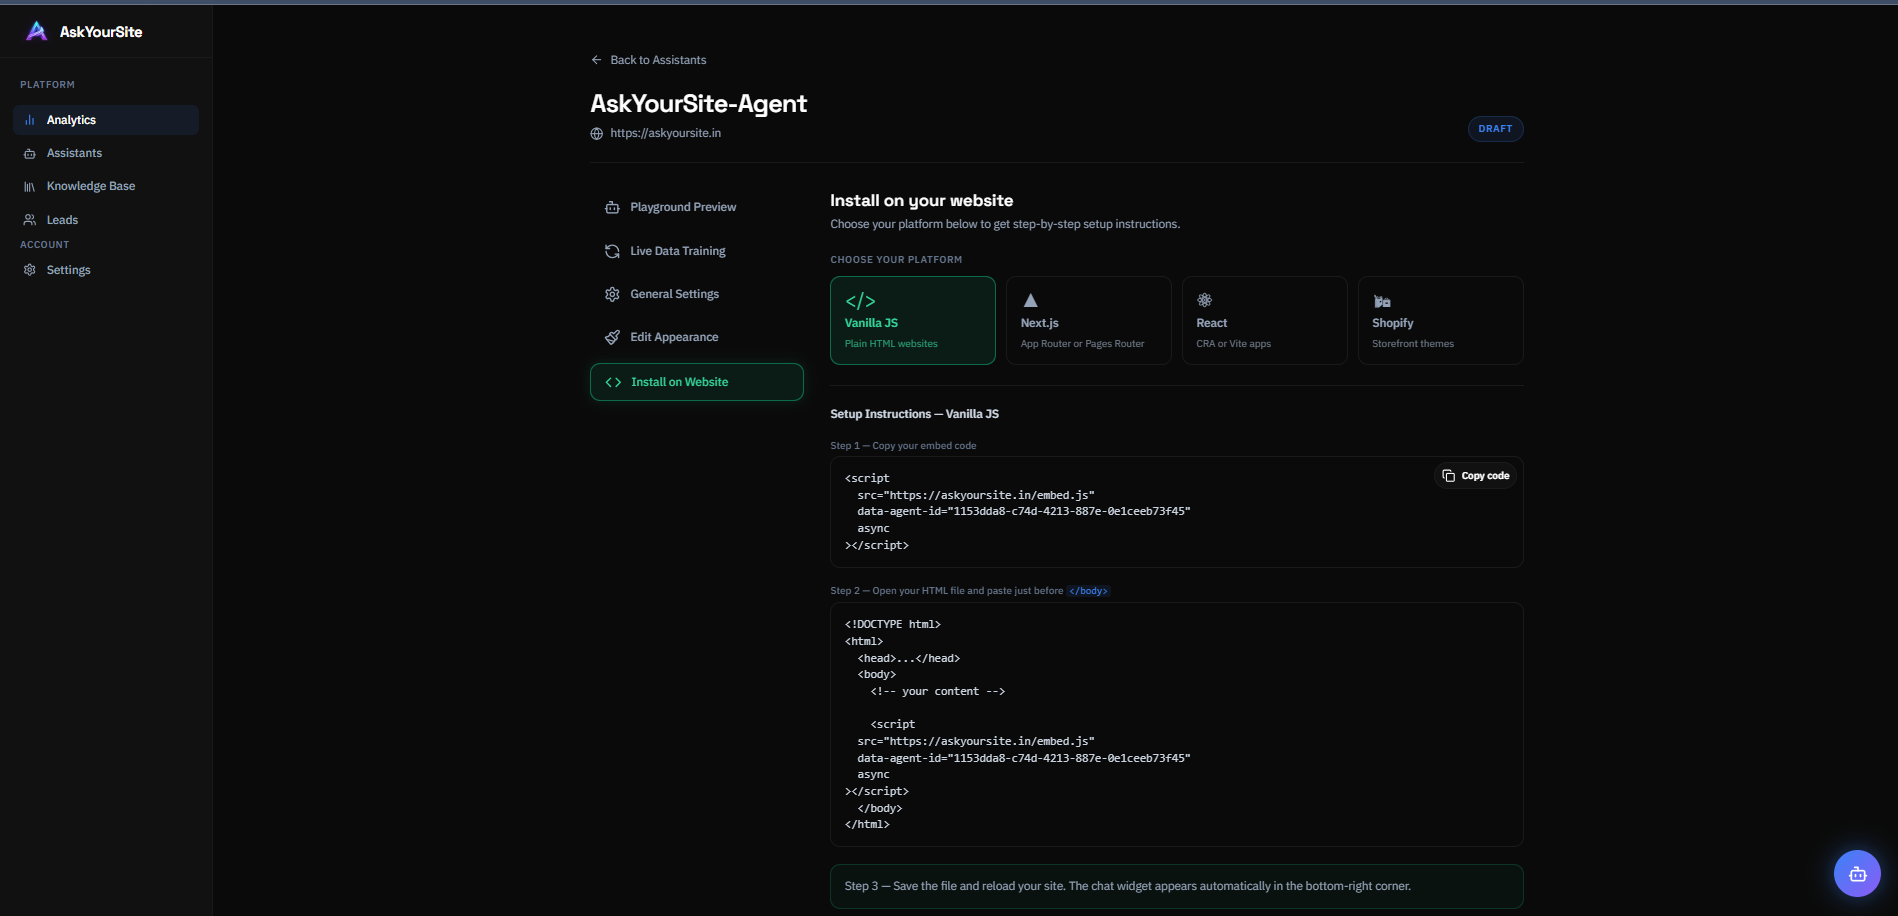1898x916 pixels.
Task: Open the General Settings section
Action: [673, 294]
